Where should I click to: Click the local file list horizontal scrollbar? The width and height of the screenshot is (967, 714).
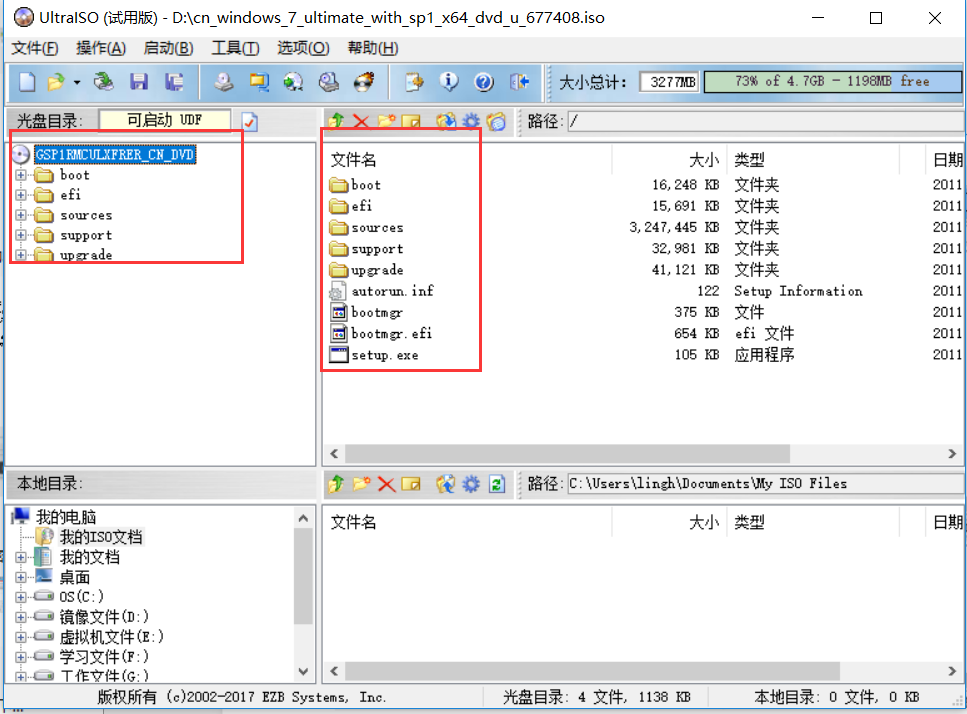pyautogui.click(x=592, y=671)
